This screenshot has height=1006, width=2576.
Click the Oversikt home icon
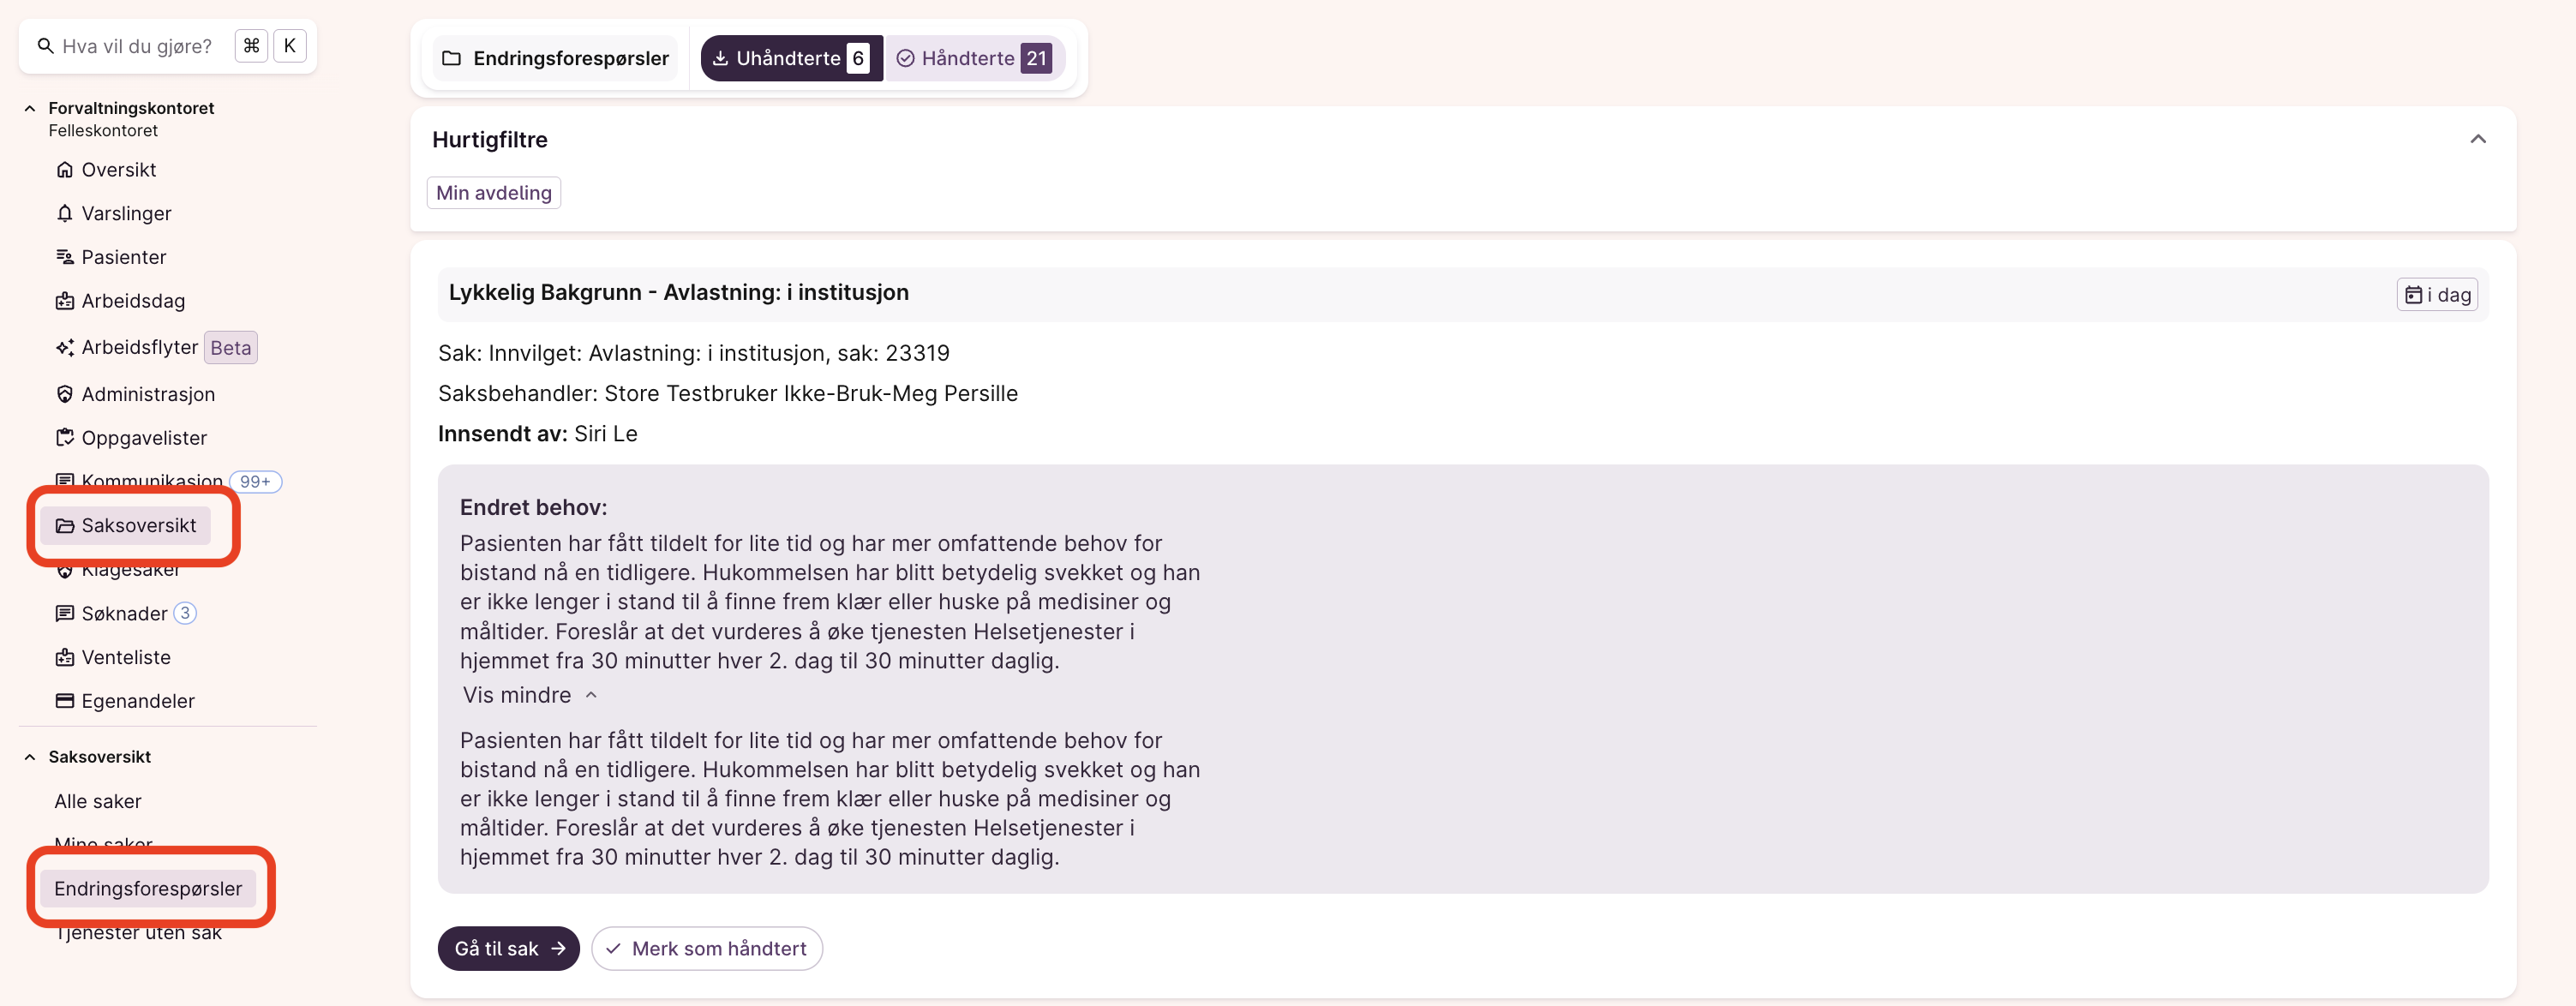[64, 170]
